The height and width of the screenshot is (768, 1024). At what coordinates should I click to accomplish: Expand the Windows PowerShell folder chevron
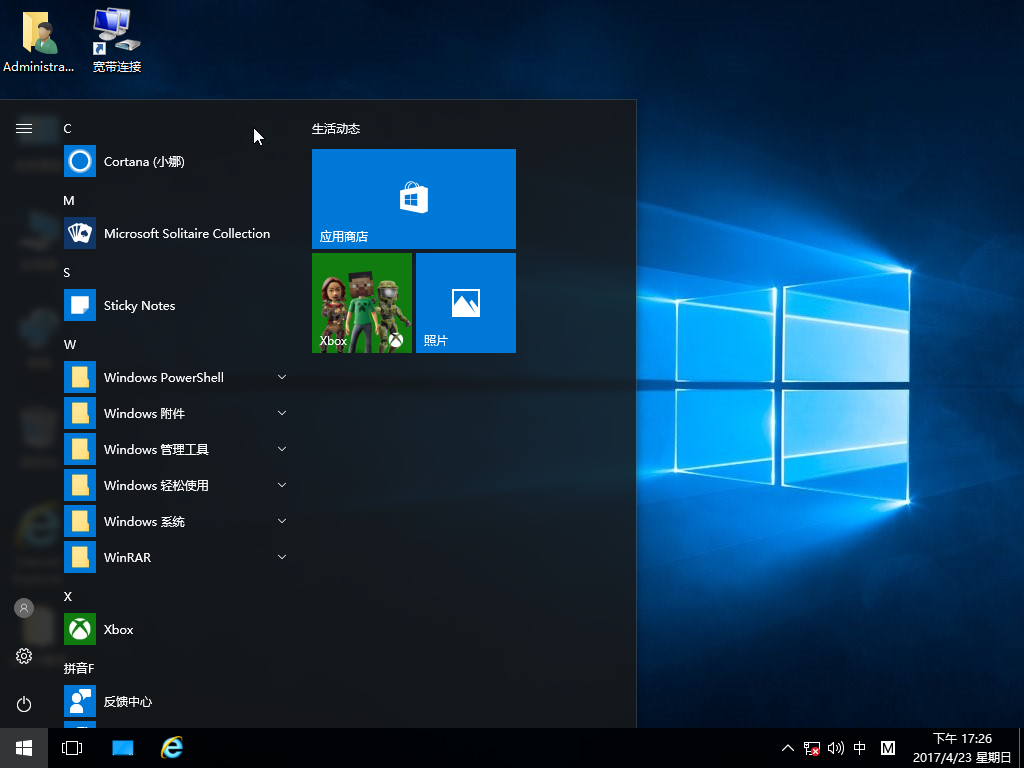tap(282, 377)
